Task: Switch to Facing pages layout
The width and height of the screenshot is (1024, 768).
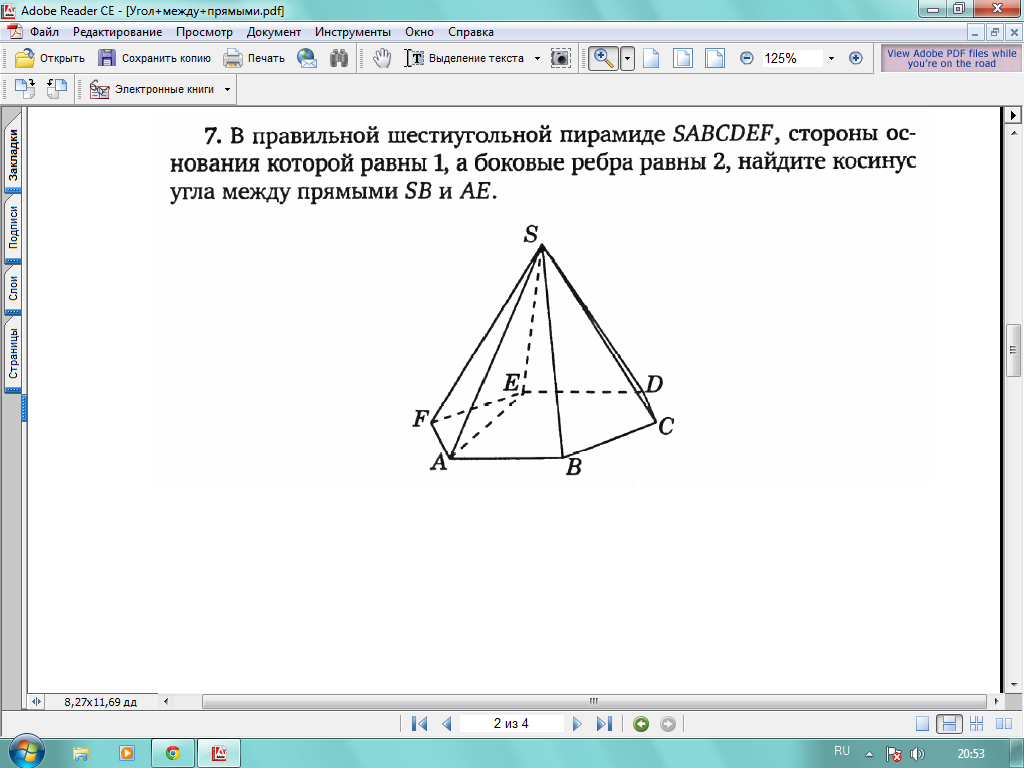Action: 1004,724
